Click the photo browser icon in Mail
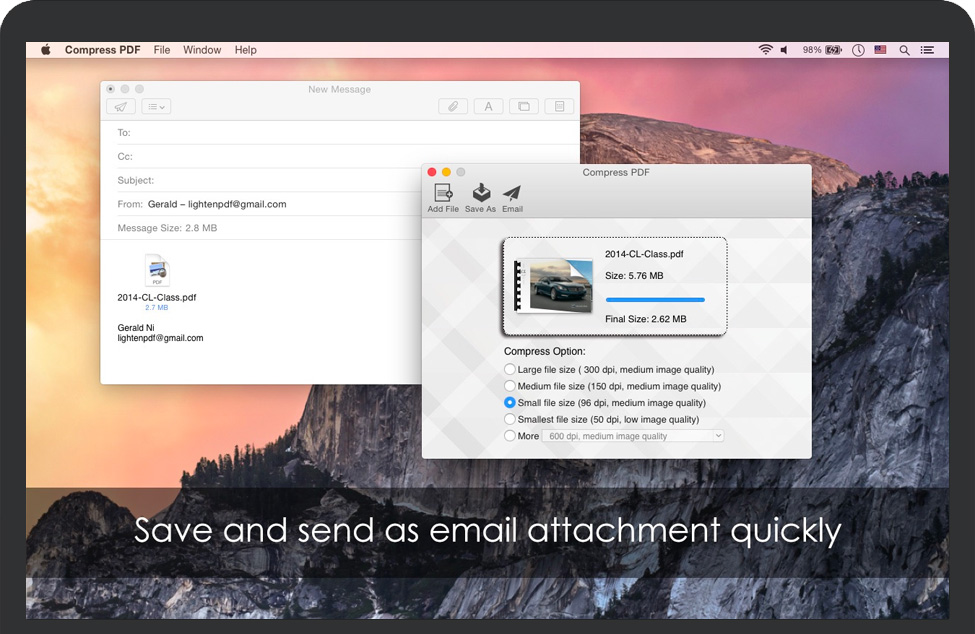 click(523, 107)
